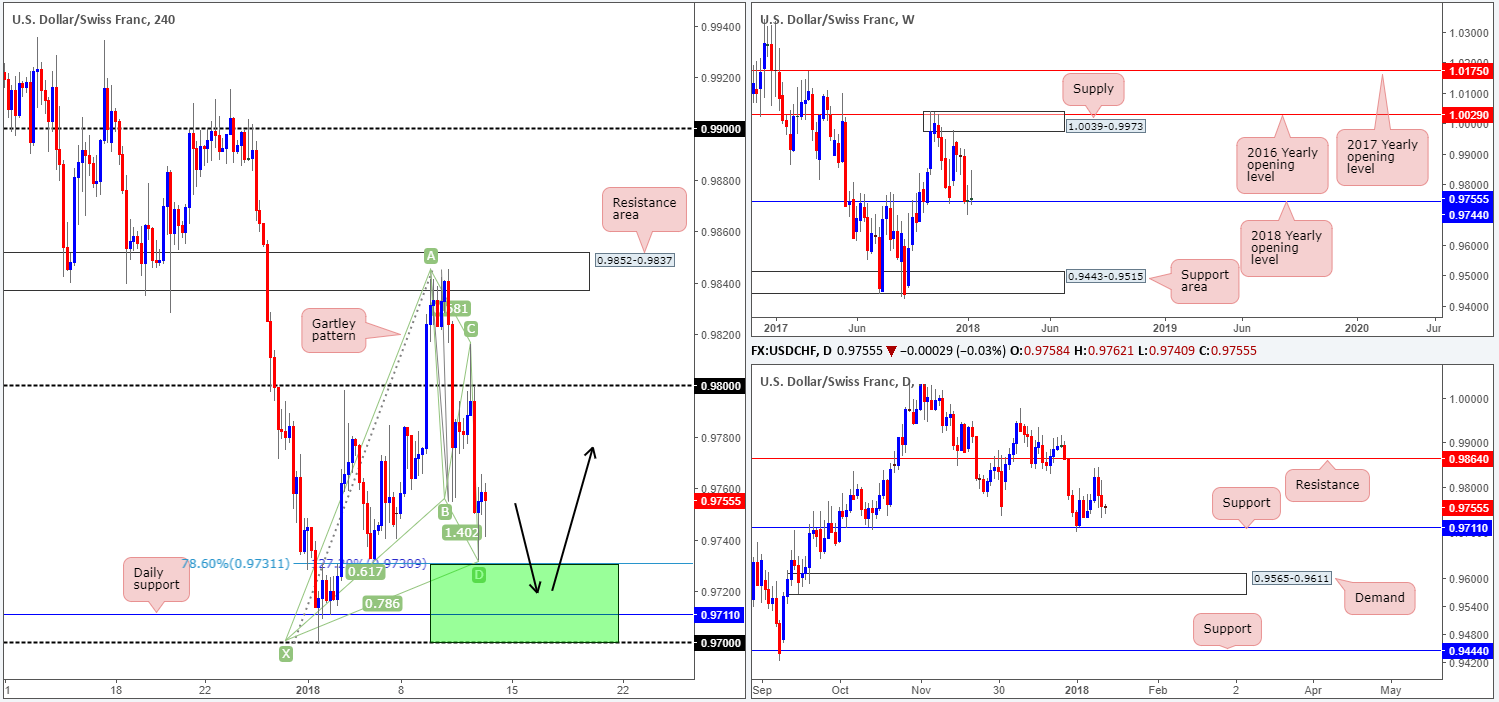The image size is (1499, 702).
Task: Click the 1.0039-0.9973 supply zone label
Action: click(x=1106, y=126)
